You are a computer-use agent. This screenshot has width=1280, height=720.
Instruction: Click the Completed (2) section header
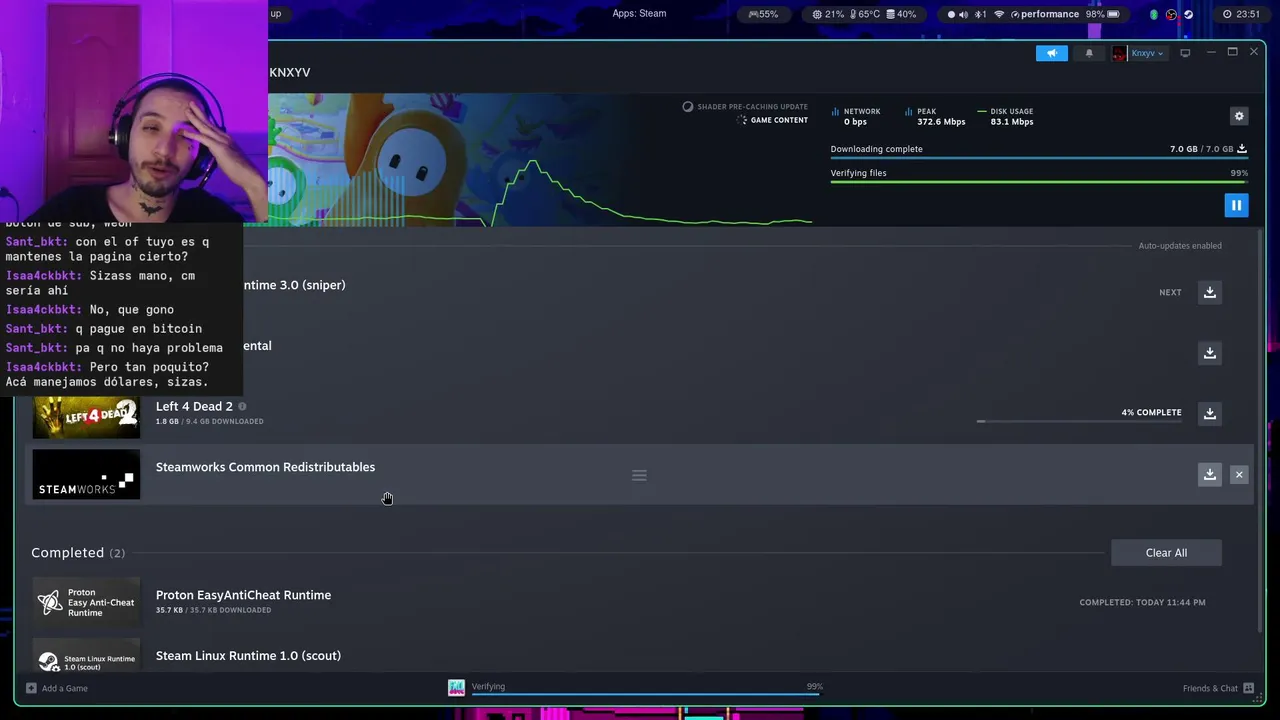click(78, 553)
